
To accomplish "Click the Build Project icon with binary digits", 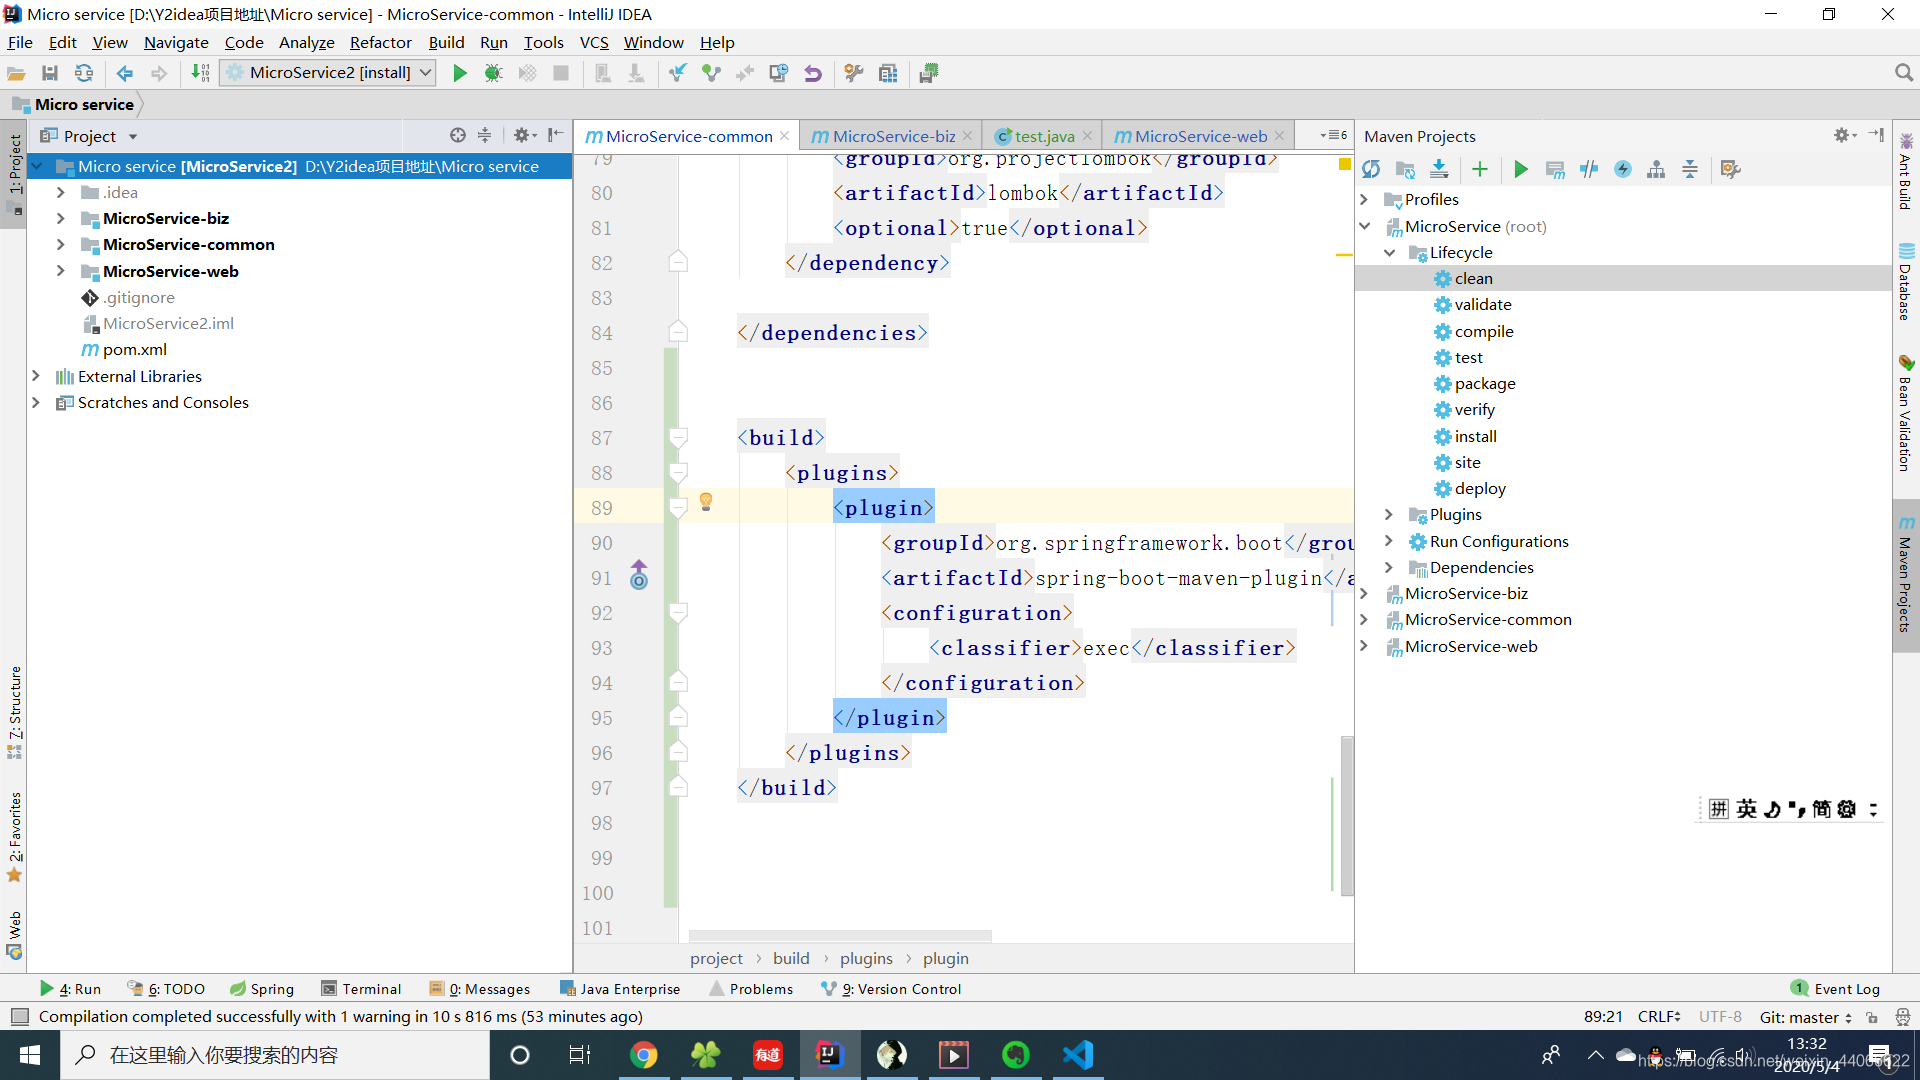I will (x=200, y=73).
